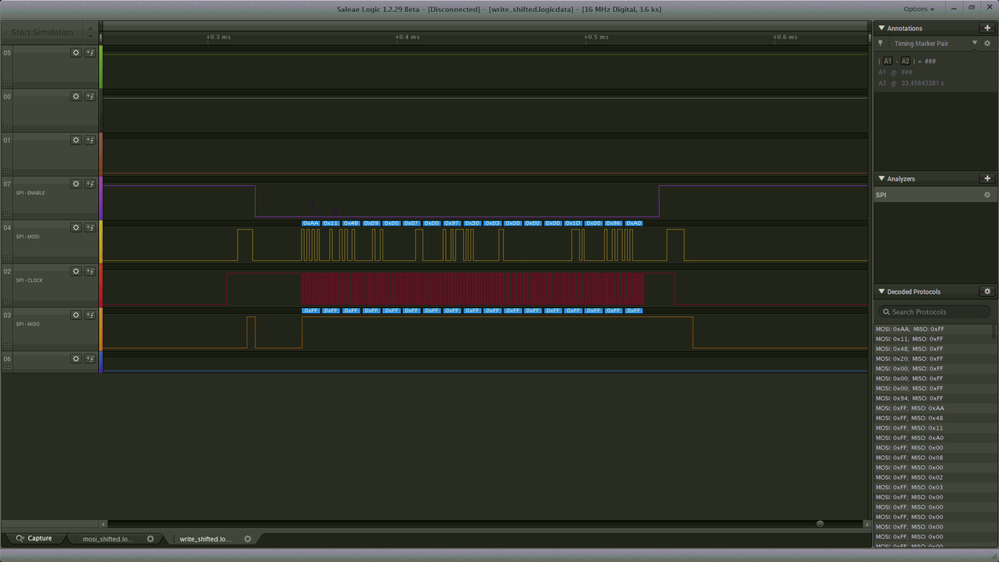This screenshot has width=999, height=562.
Task: Add a new annotation with plus icon
Action: click(x=987, y=28)
